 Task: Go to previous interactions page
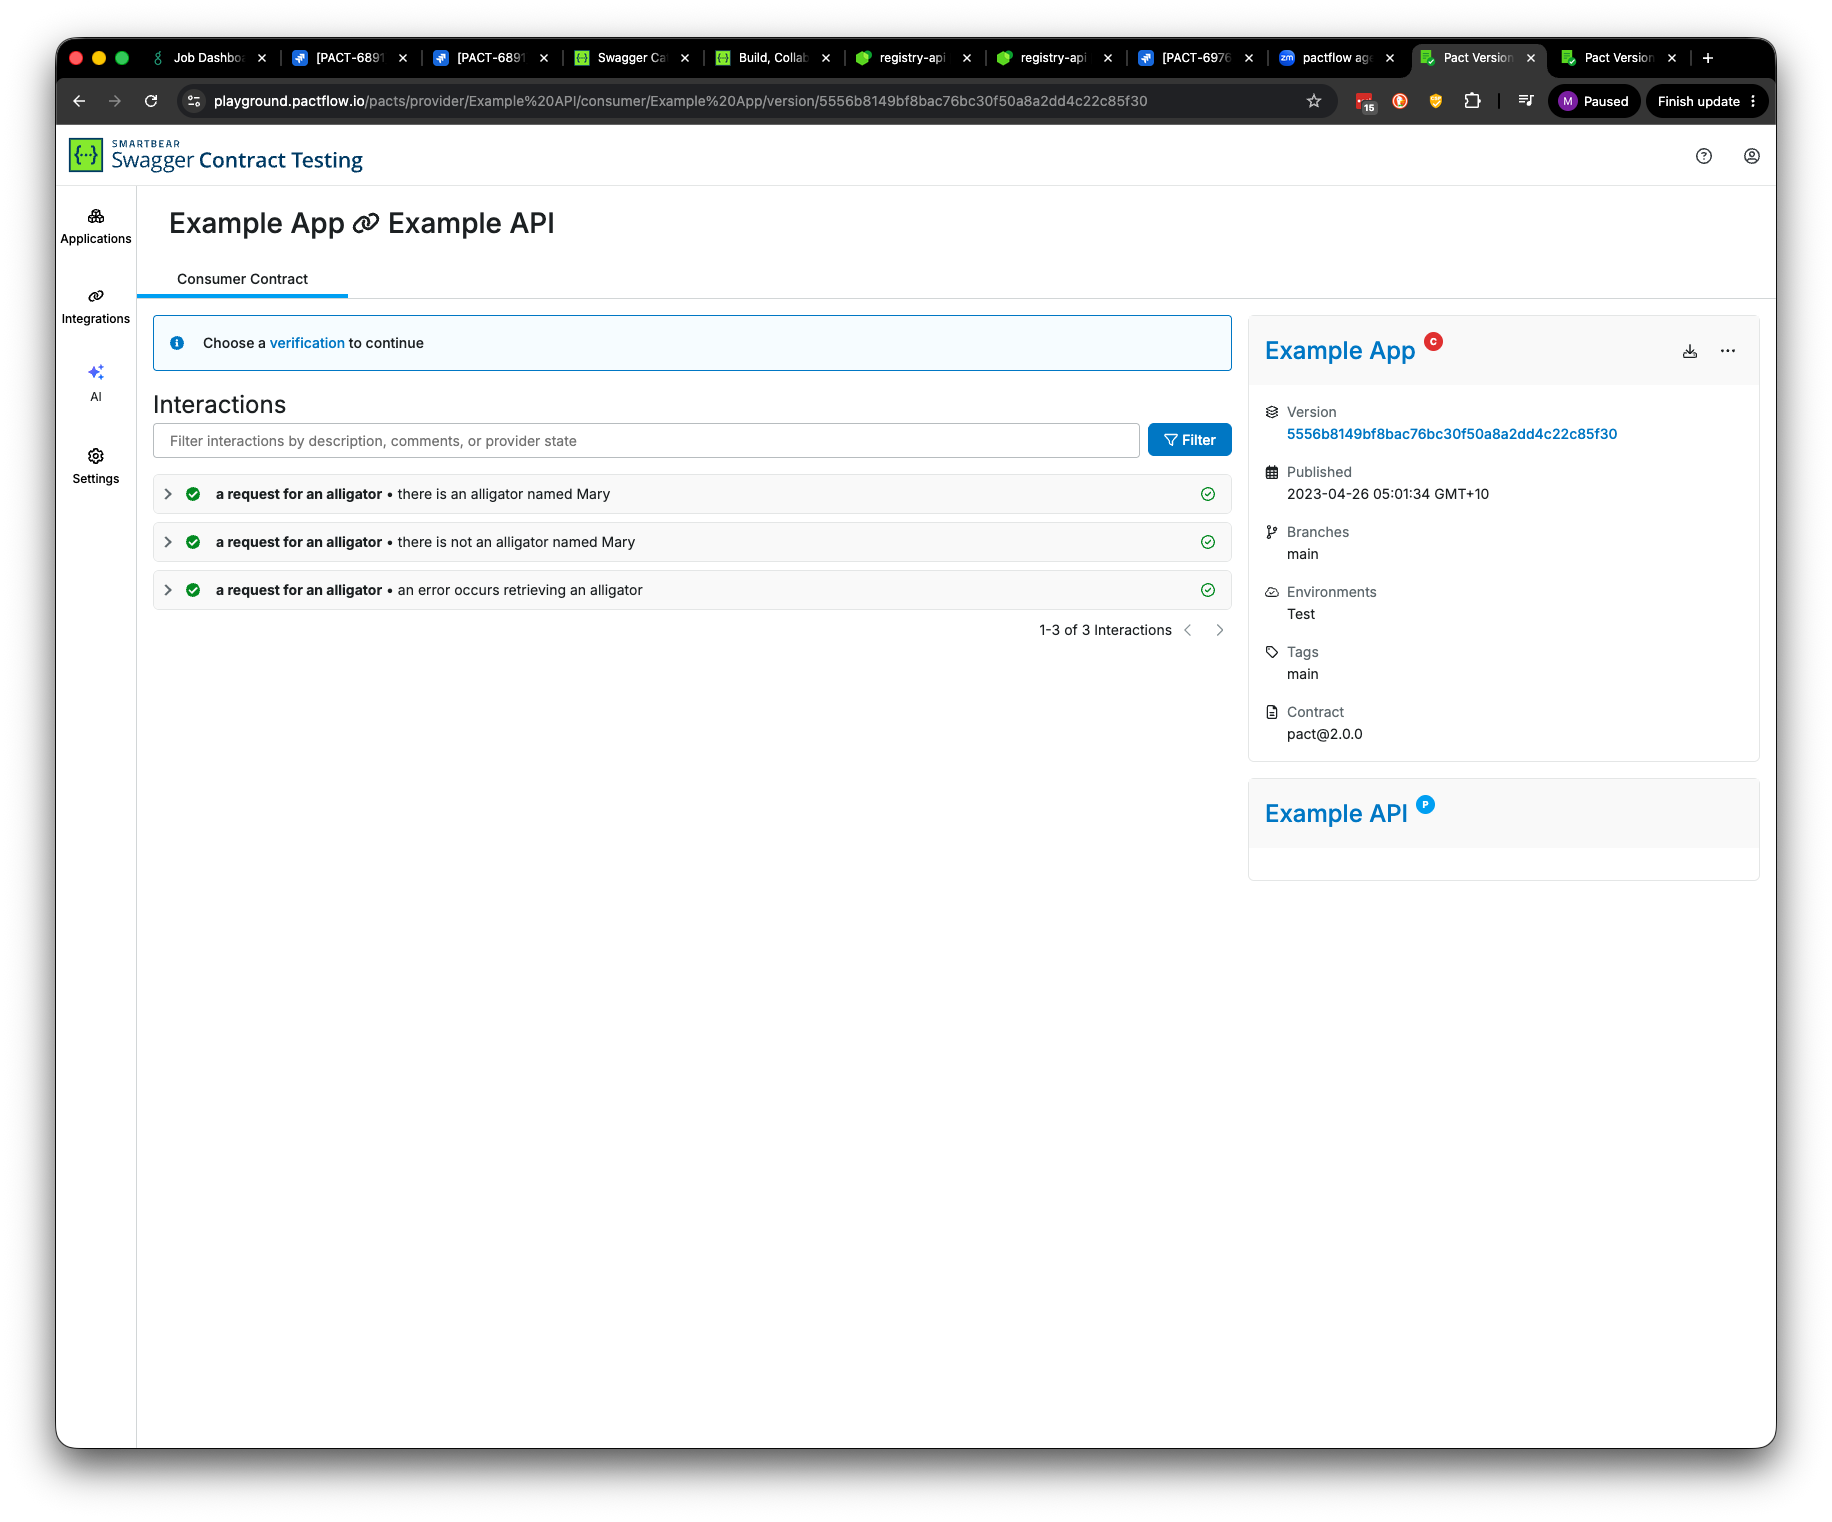(x=1188, y=630)
